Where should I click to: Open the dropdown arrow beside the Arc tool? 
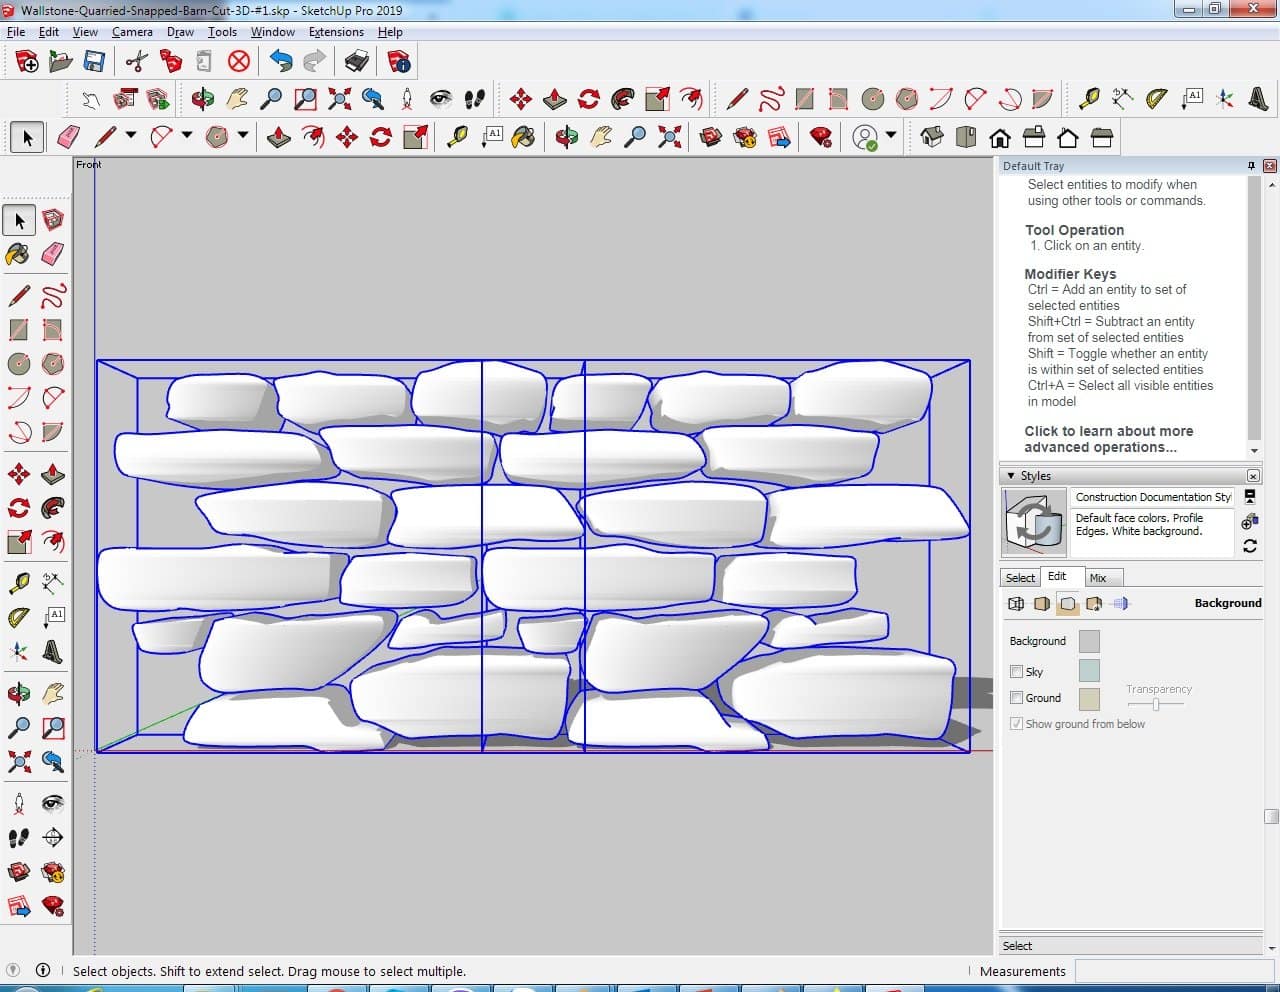point(186,136)
